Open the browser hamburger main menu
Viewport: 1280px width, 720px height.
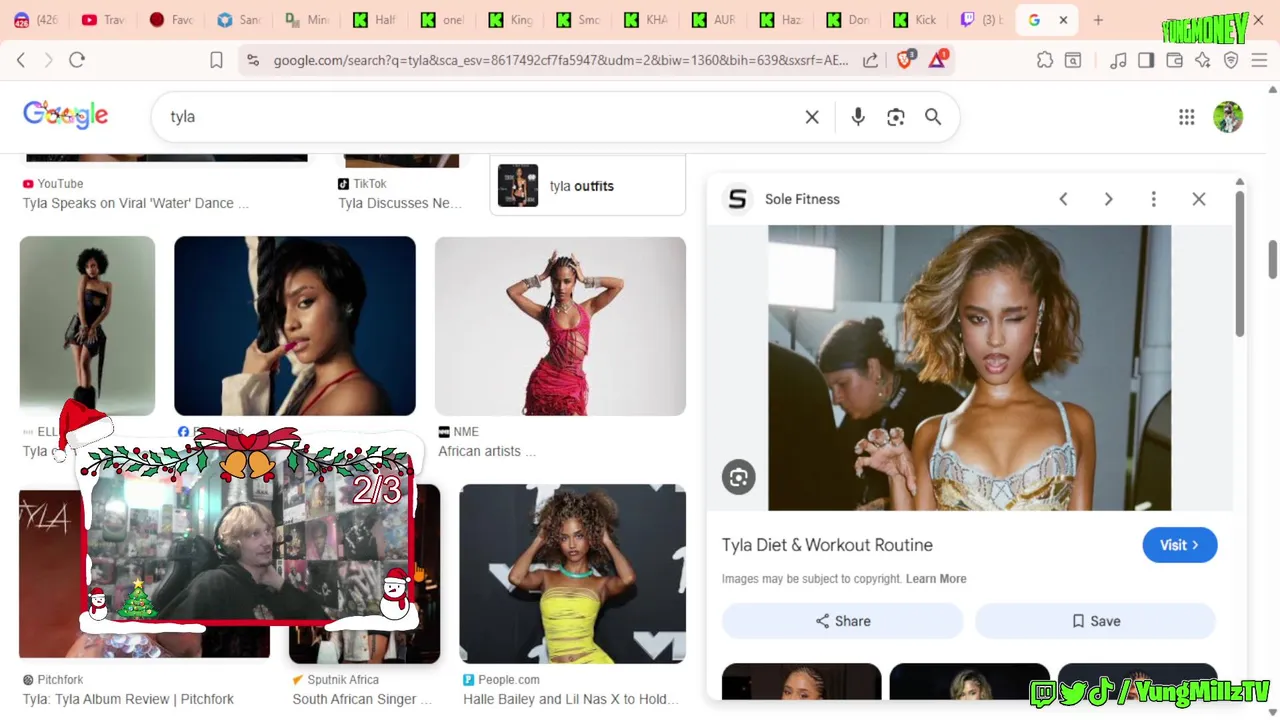click(x=1259, y=60)
